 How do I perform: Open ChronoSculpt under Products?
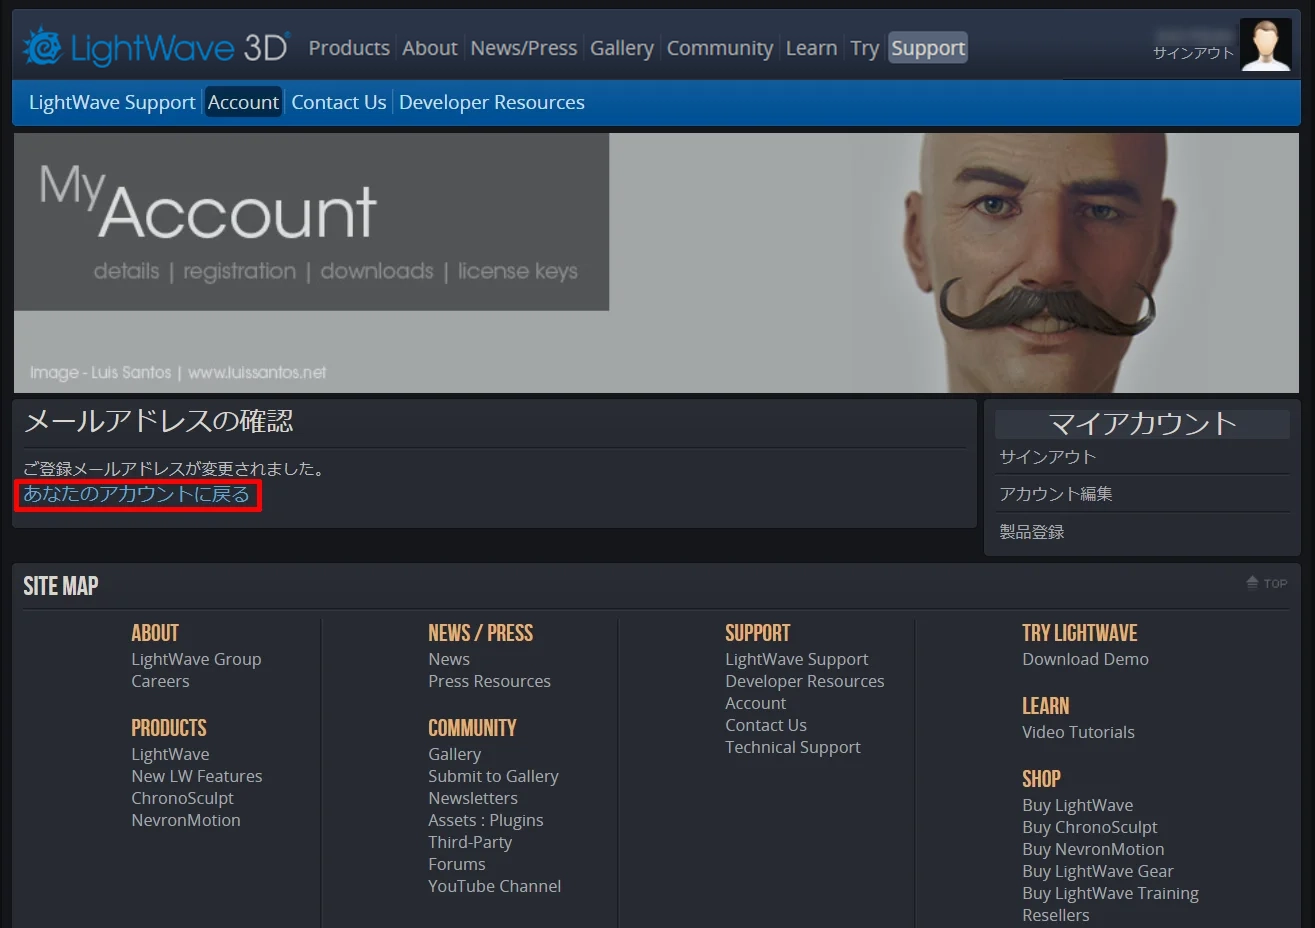point(182,798)
